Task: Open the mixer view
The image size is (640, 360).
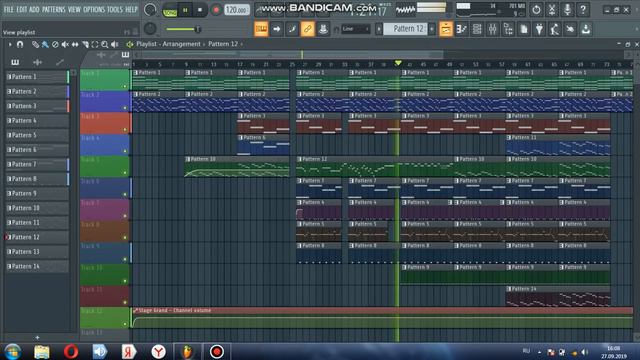Action: tap(492, 29)
